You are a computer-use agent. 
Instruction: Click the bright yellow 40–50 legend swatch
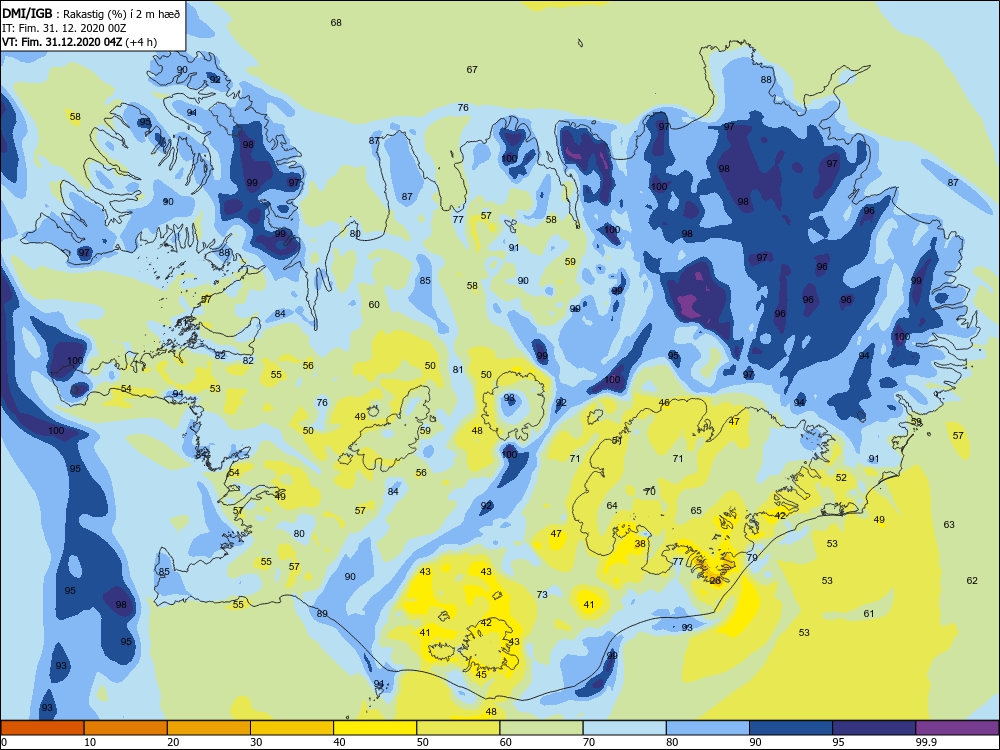pyautogui.click(x=375, y=728)
